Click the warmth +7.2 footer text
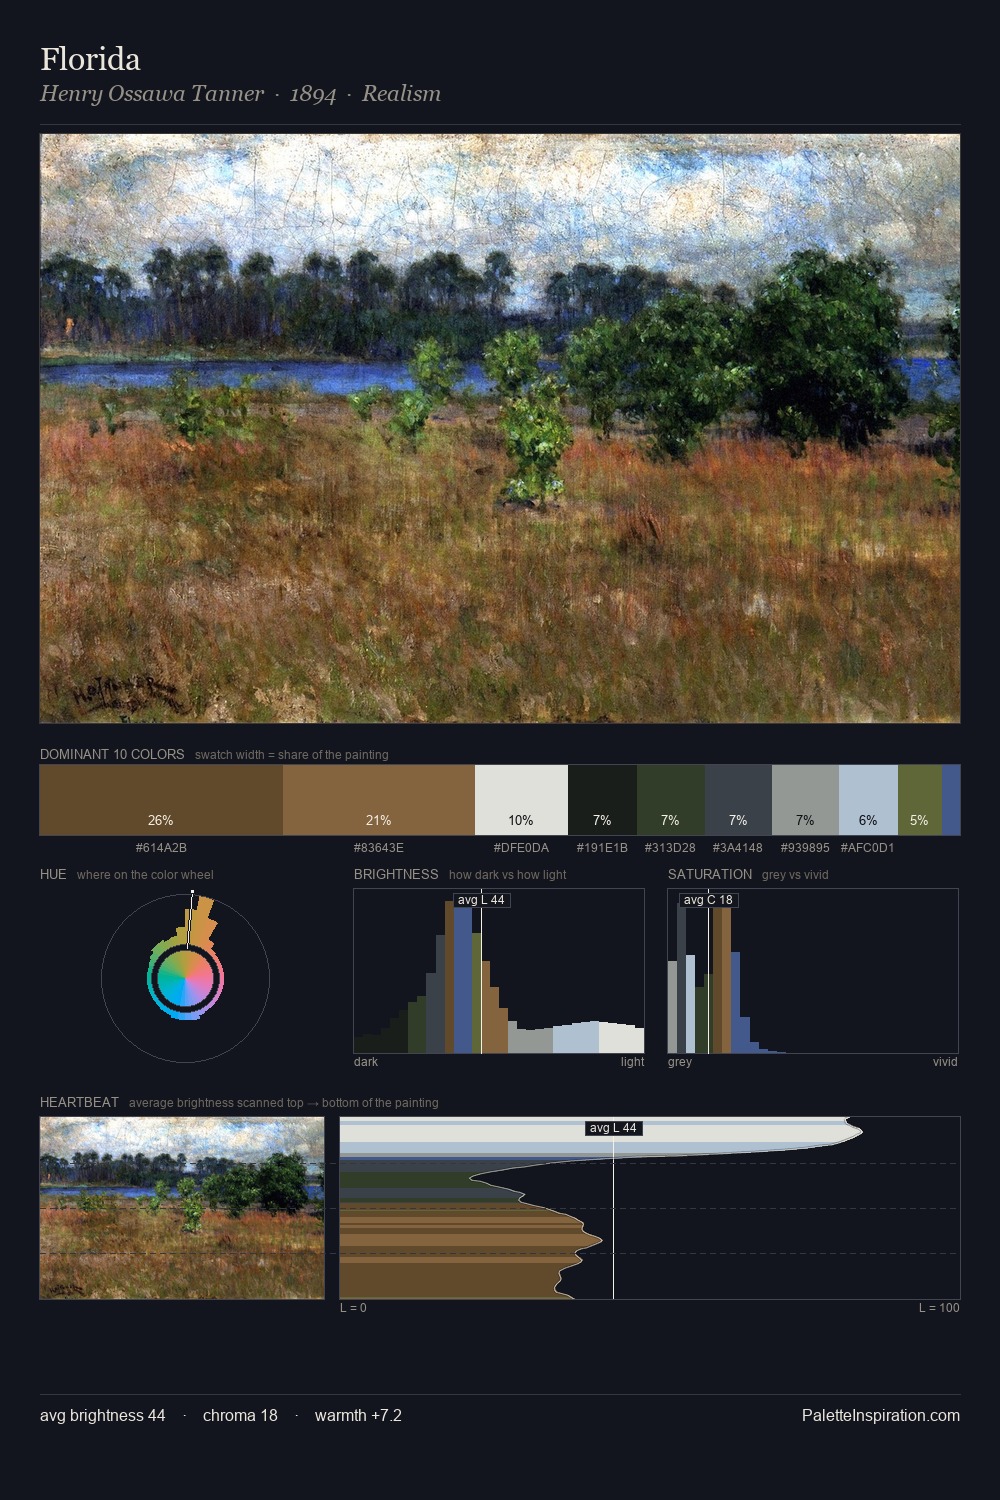 pos(358,1415)
